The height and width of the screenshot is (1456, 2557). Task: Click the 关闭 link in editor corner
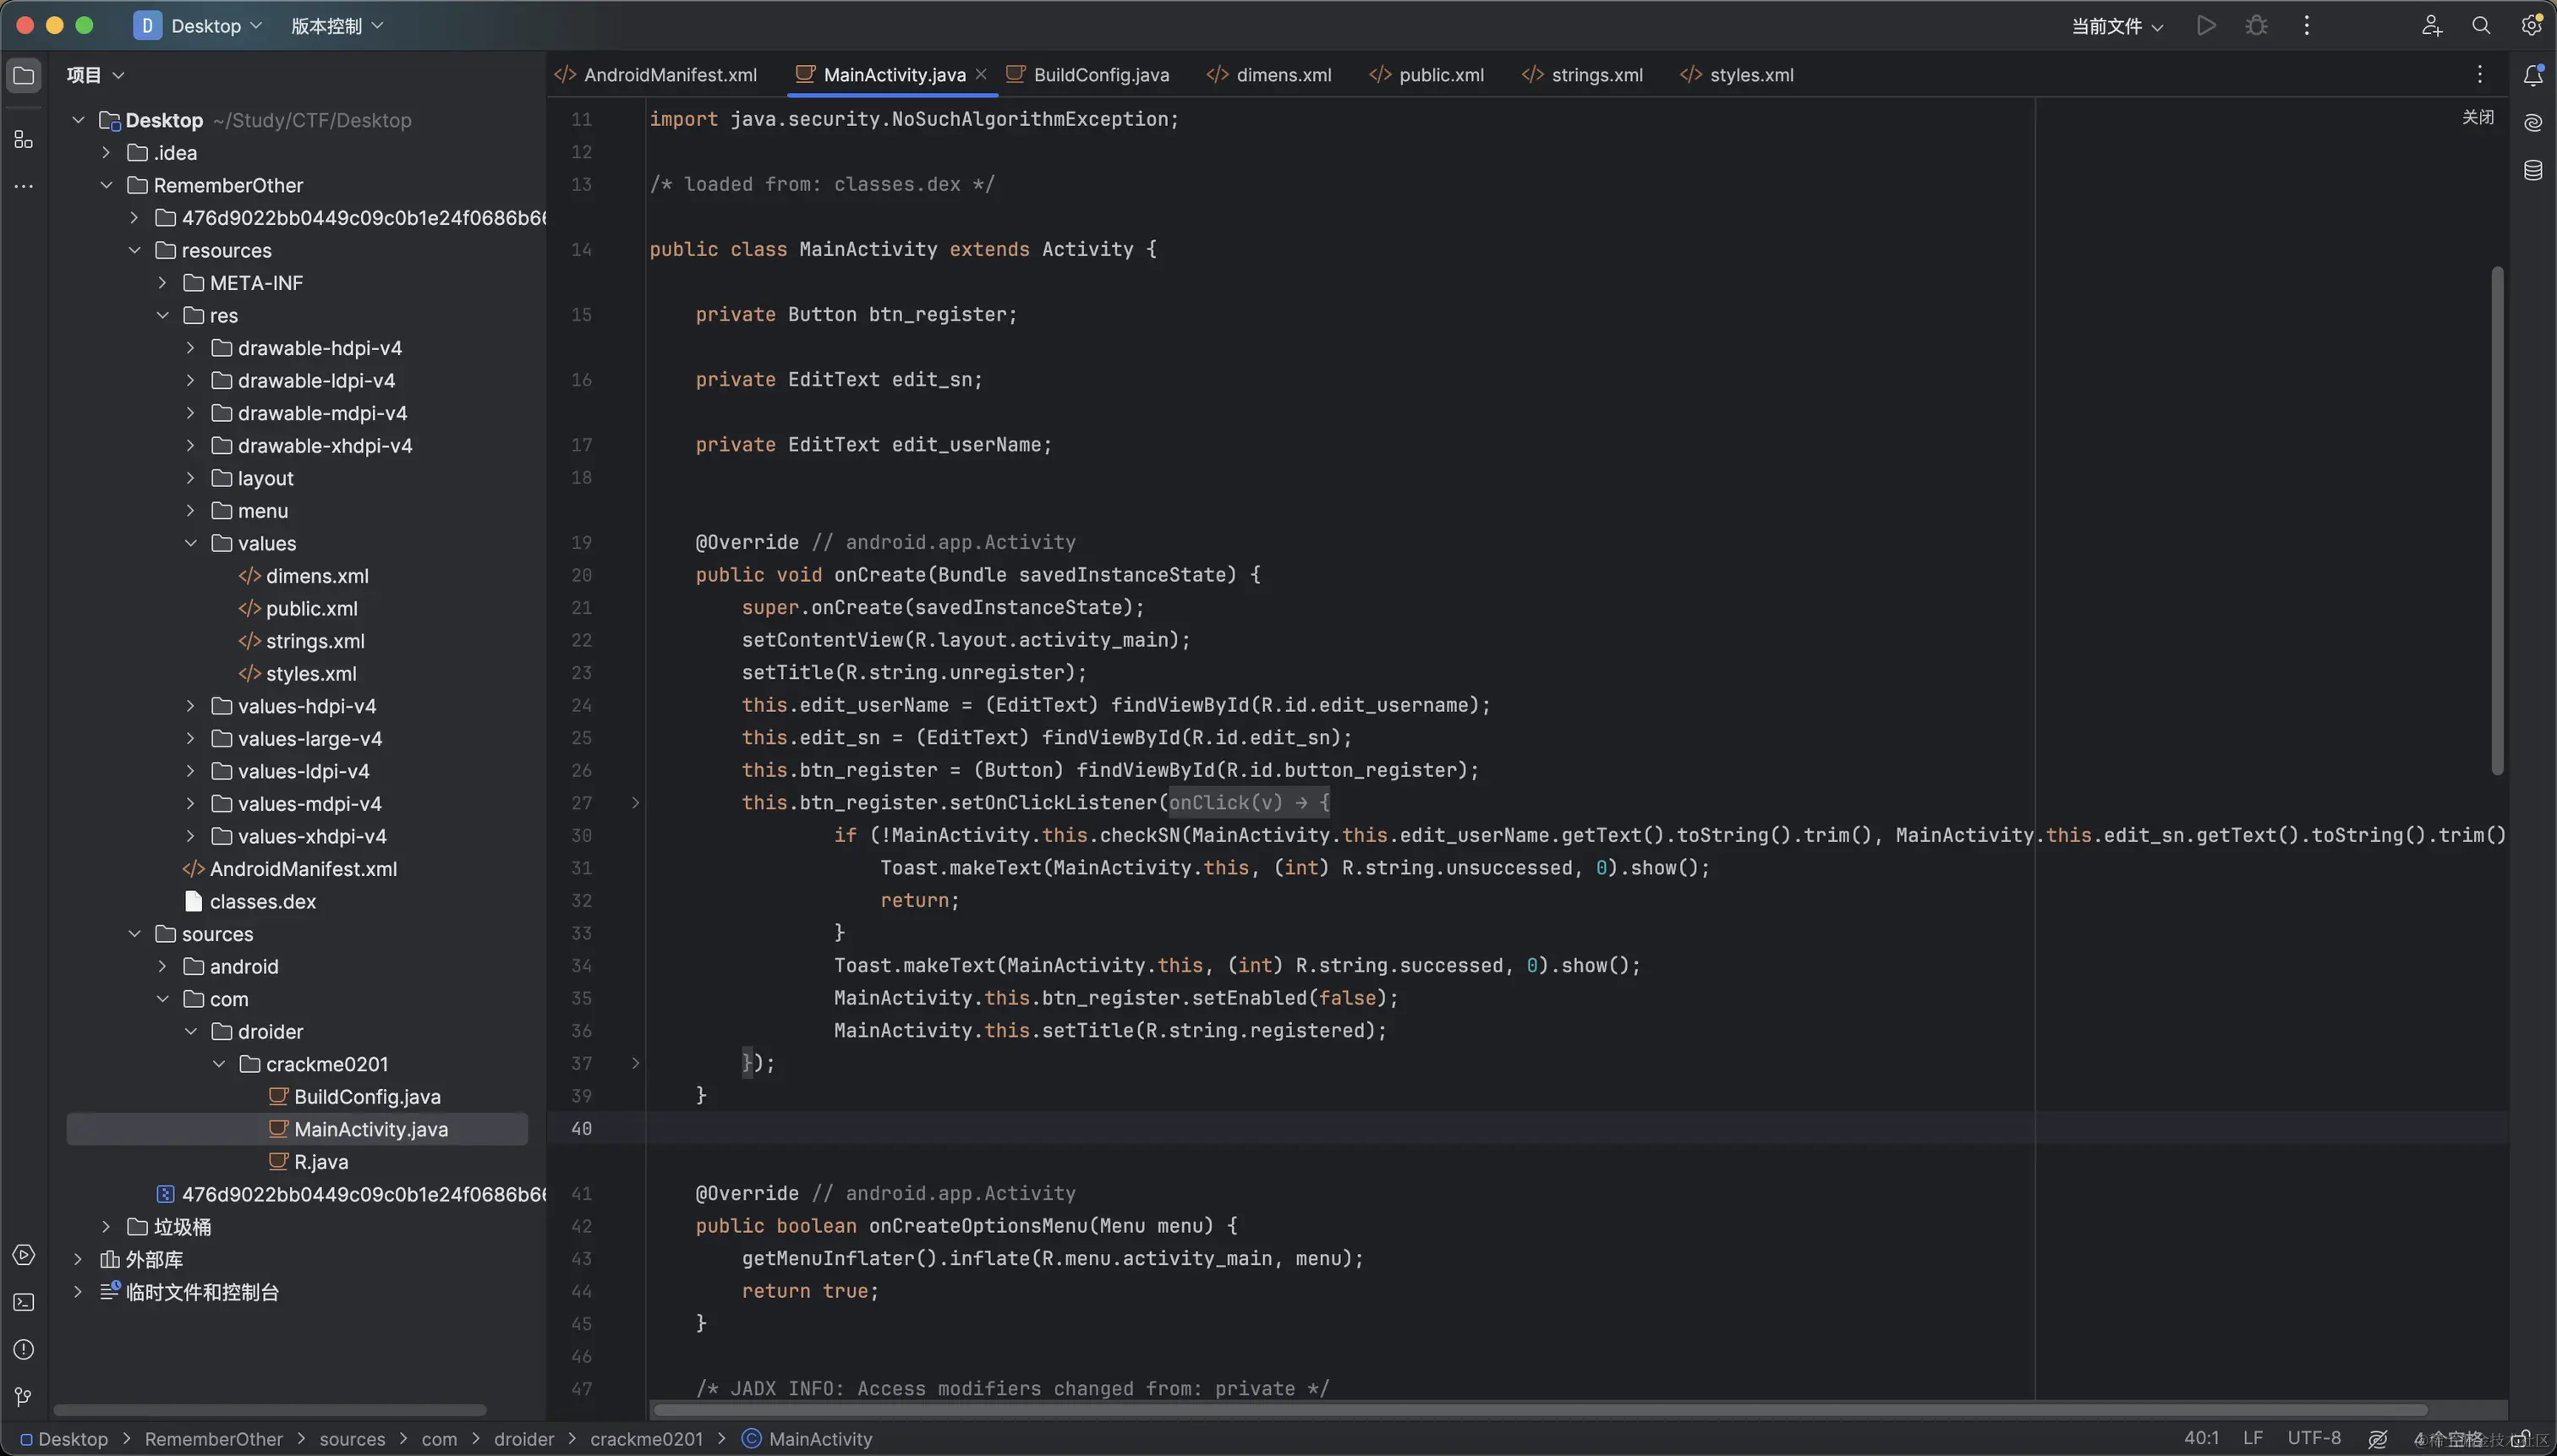(x=2477, y=117)
